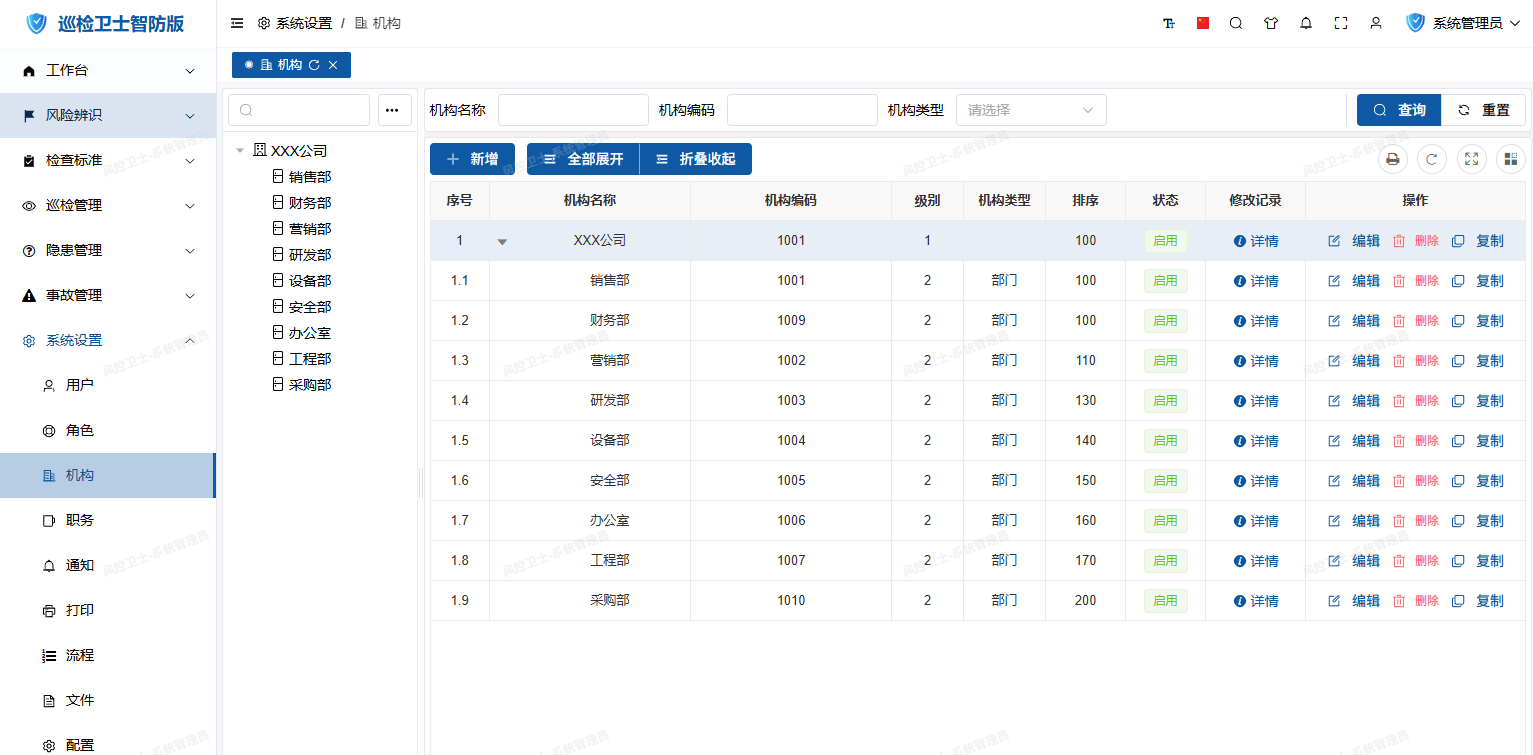Click the 重置 reset button
This screenshot has width=1533, height=755.
[1484, 110]
